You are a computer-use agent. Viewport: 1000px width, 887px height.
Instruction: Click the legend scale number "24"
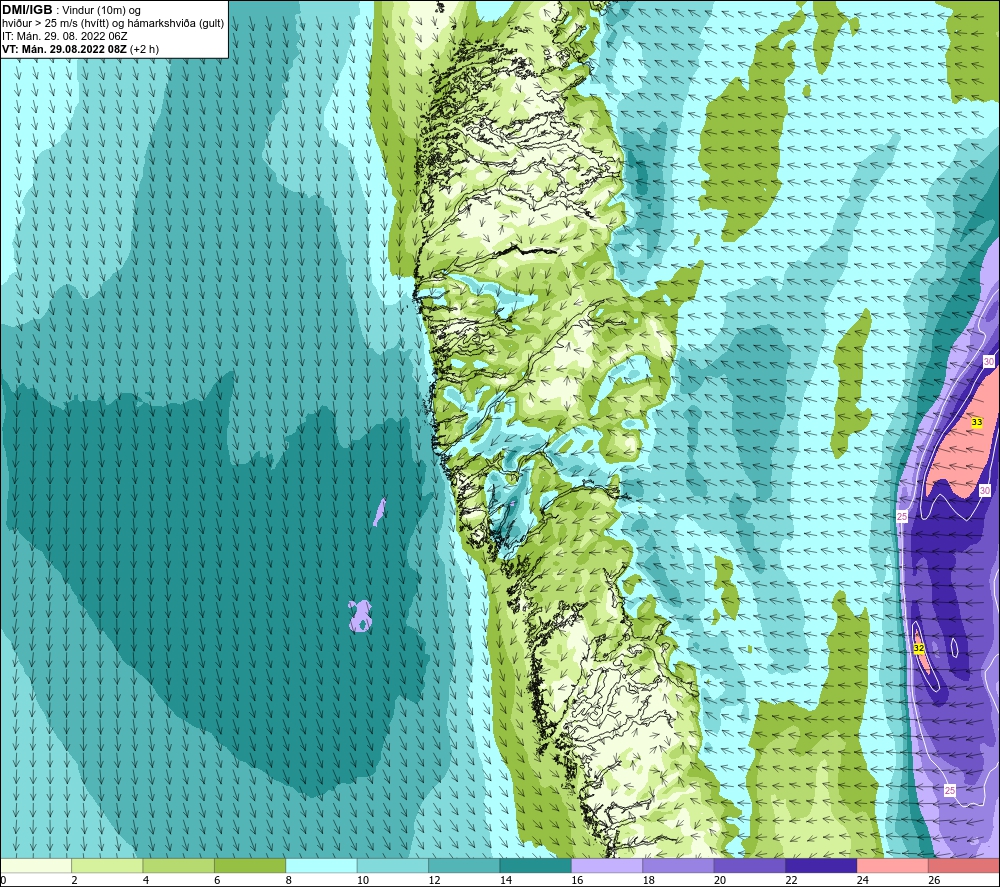tap(863, 881)
